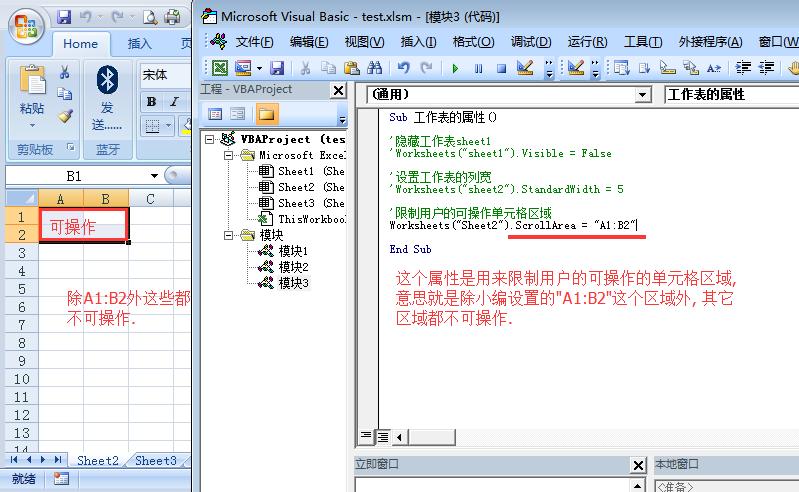The image size is (799, 492).
Task: Open the Insert UserForm dropdown arrow
Action: point(259,68)
